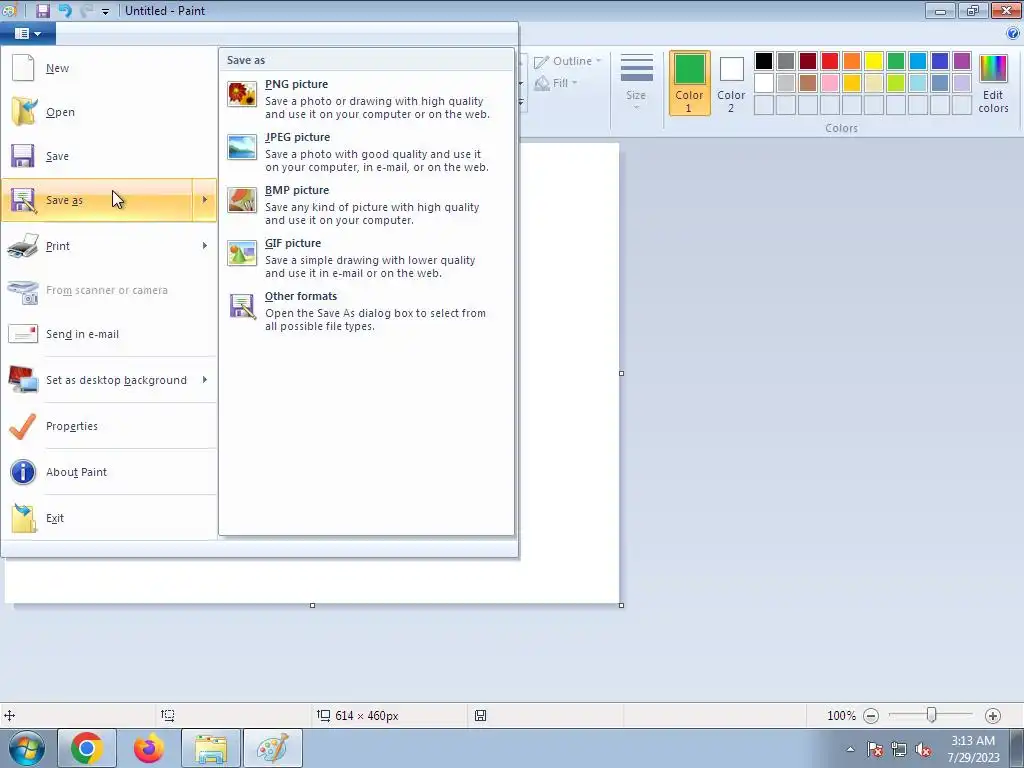
Task: Click the Save floppy disk menu icon
Action: coord(23,156)
